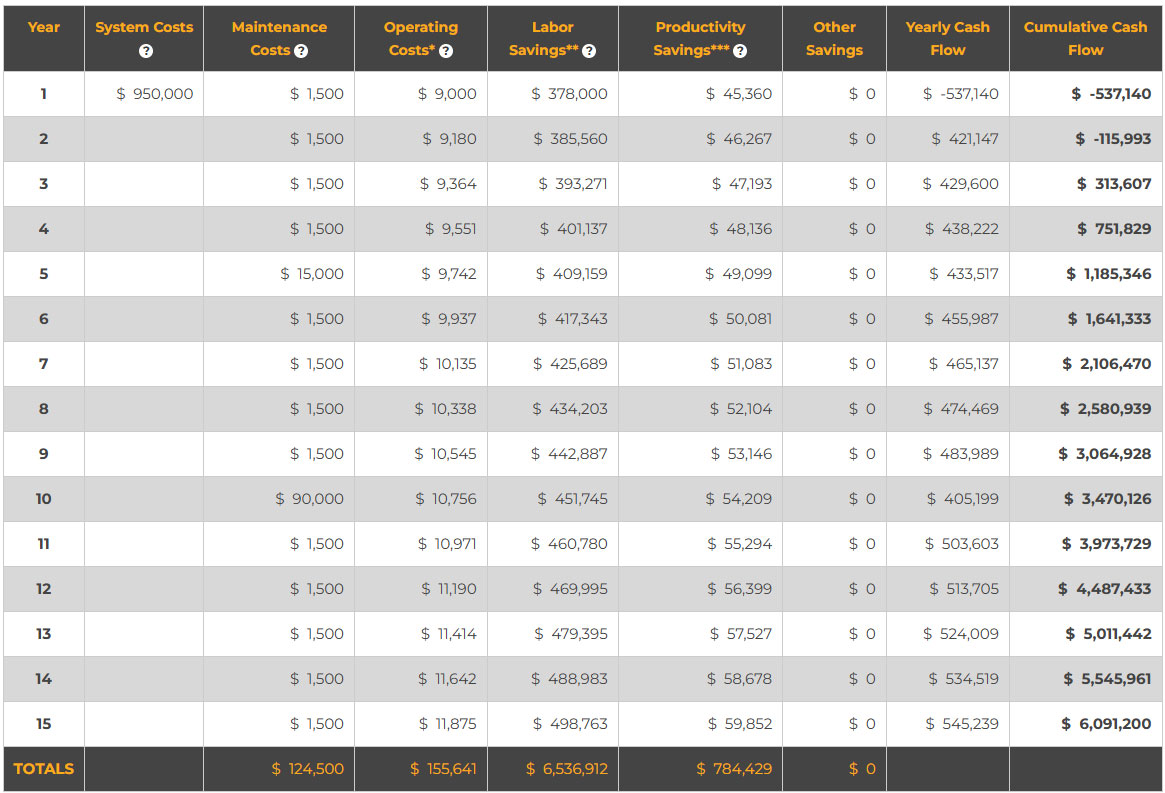Click the year 15 row number
Screen dimensions: 1165x793
44,724
